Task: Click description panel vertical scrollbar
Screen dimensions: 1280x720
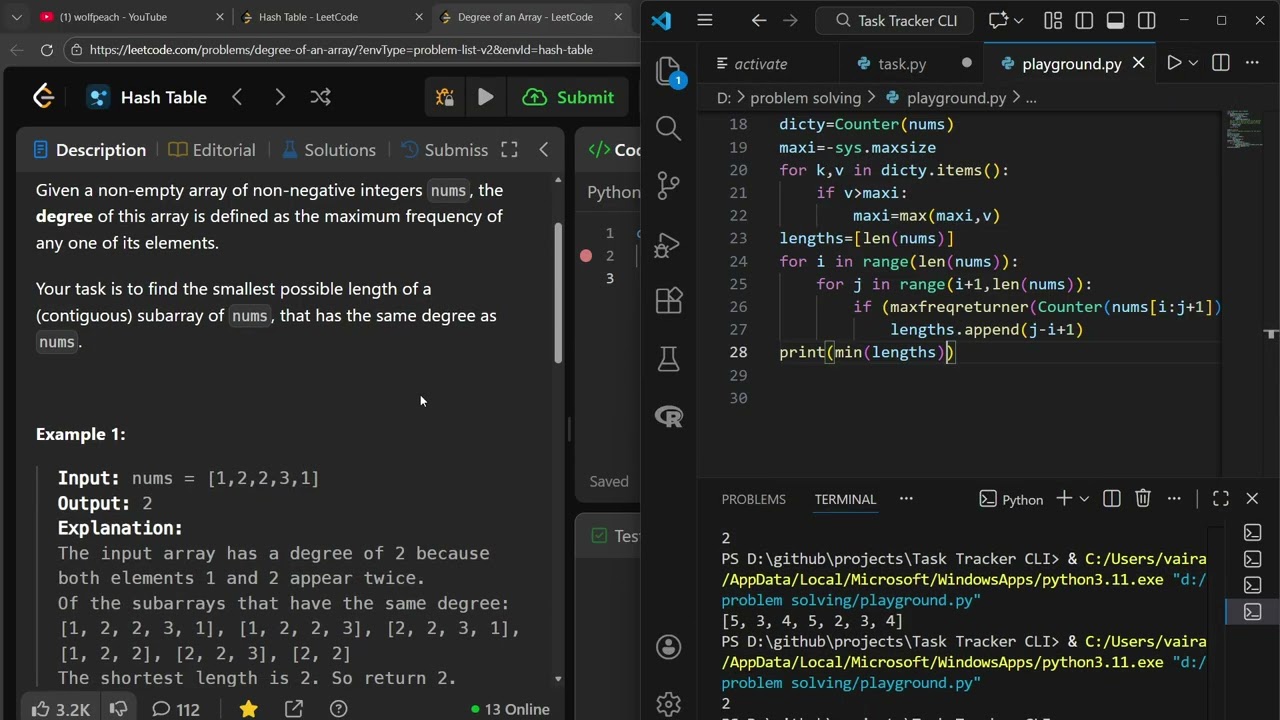Action: click(x=558, y=292)
